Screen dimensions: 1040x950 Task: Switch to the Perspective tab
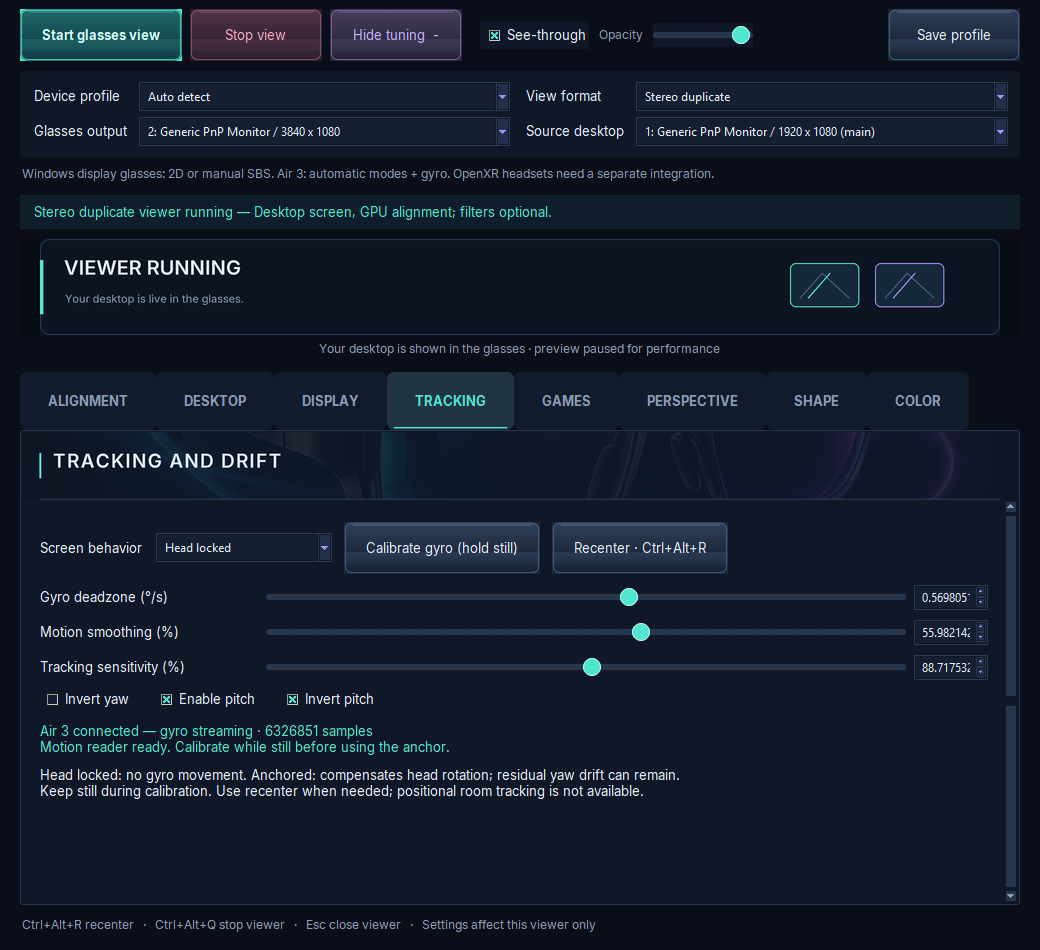pos(692,401)
